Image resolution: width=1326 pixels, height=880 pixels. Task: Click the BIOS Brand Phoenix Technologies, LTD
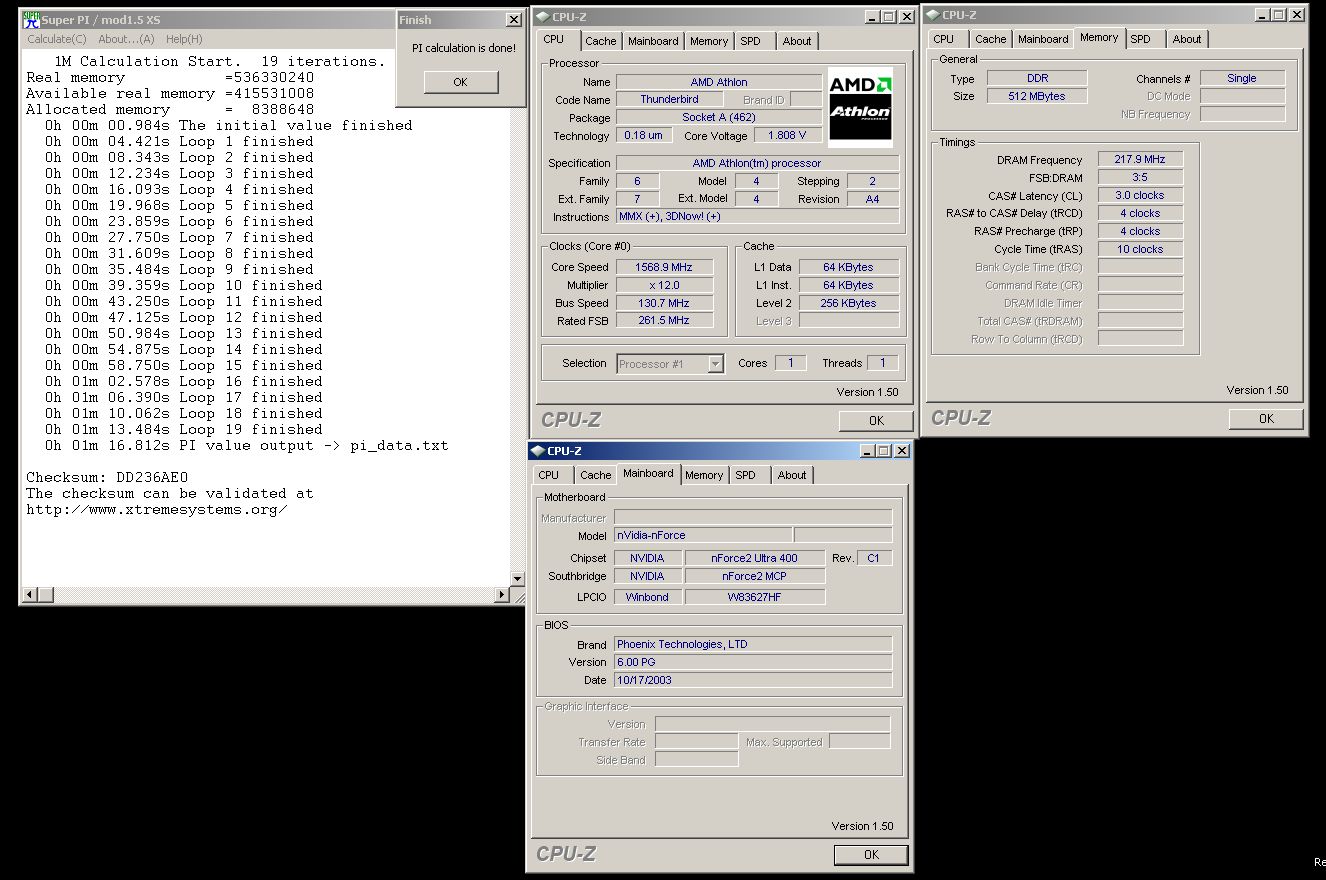pos(753,645)
